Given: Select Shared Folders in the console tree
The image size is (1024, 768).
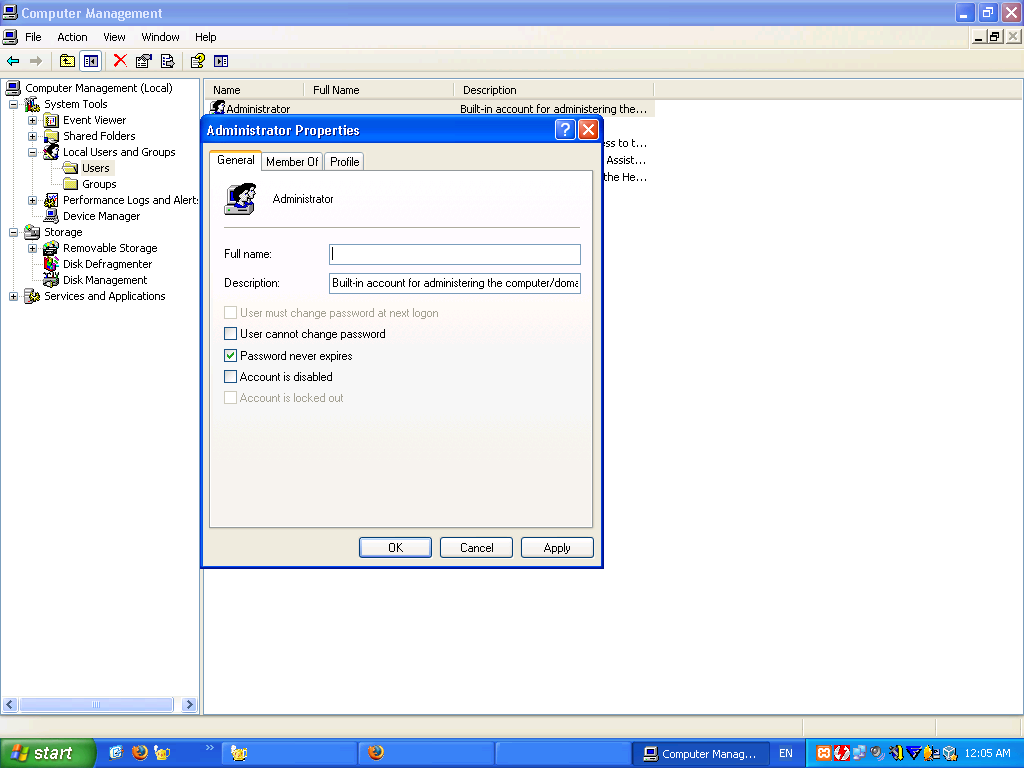Looking at the screenshot, I should click(x=99, y=136).
